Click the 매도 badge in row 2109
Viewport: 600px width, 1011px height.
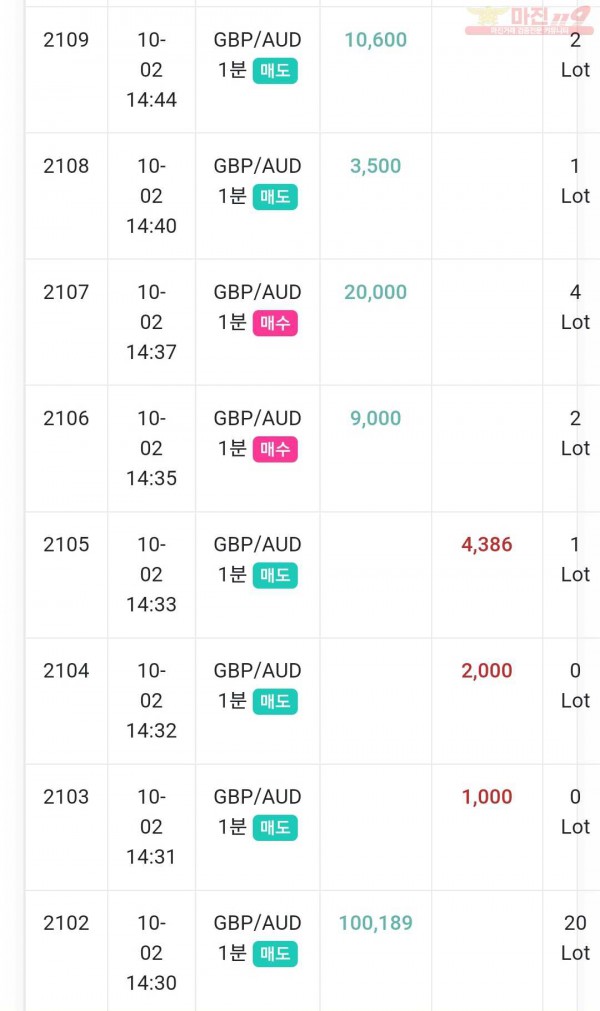tap(275, 71)
